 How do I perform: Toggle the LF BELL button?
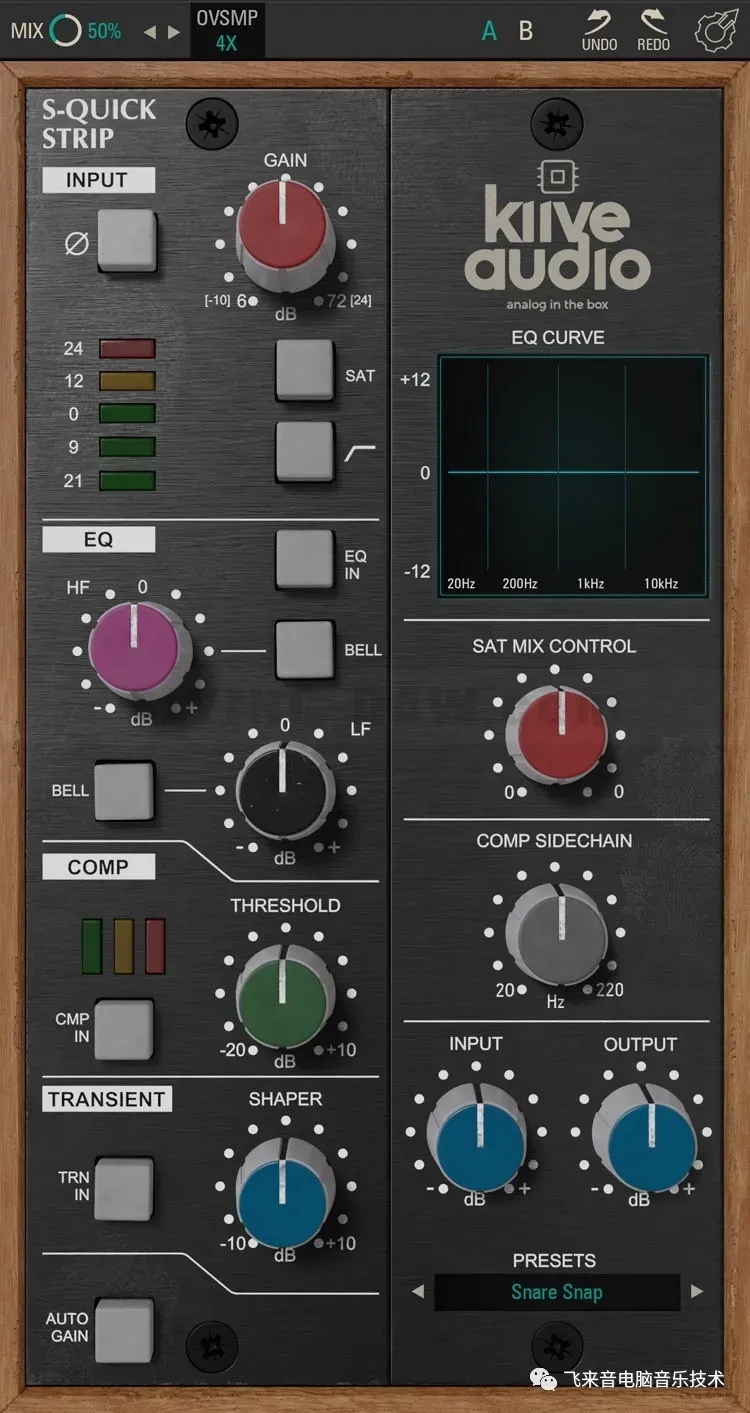[x=125, y=790]
